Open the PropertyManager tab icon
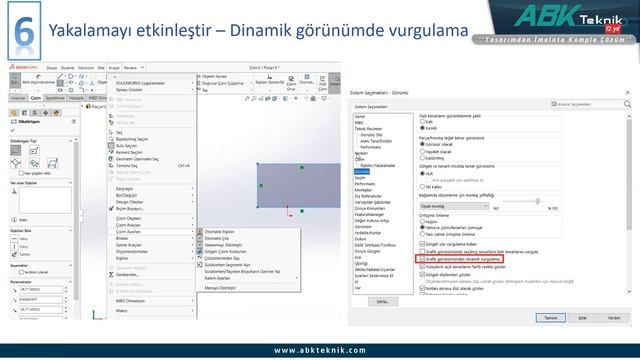640x360 pixels. 24,113
